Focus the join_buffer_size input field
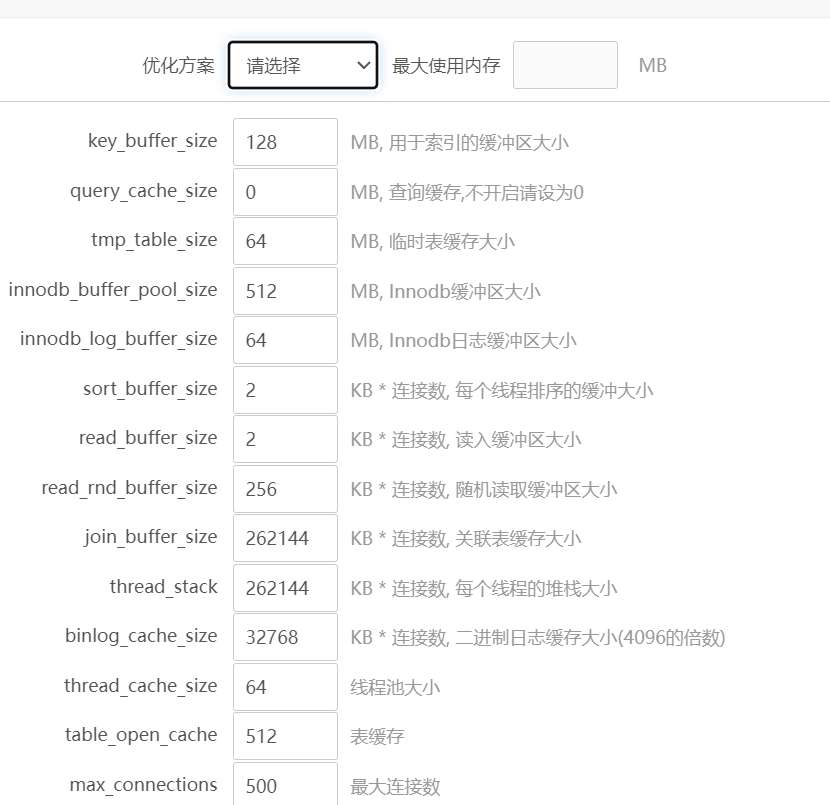This screenshot has height=805, width=830. (x=285, y=538)
